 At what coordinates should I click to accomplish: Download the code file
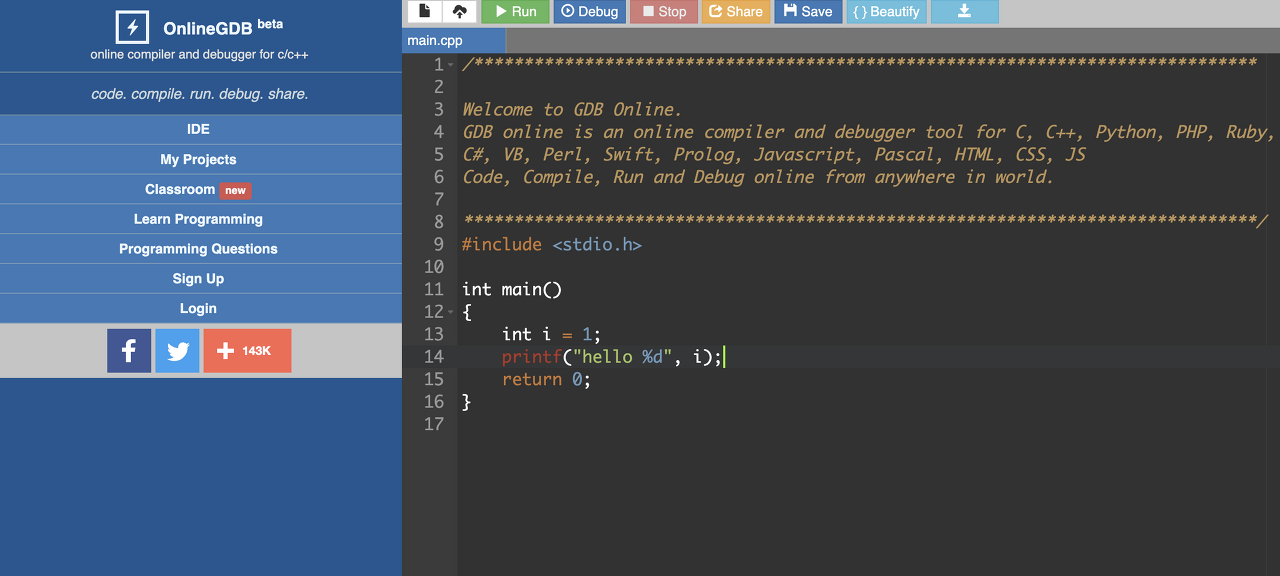tap(964, 11)
